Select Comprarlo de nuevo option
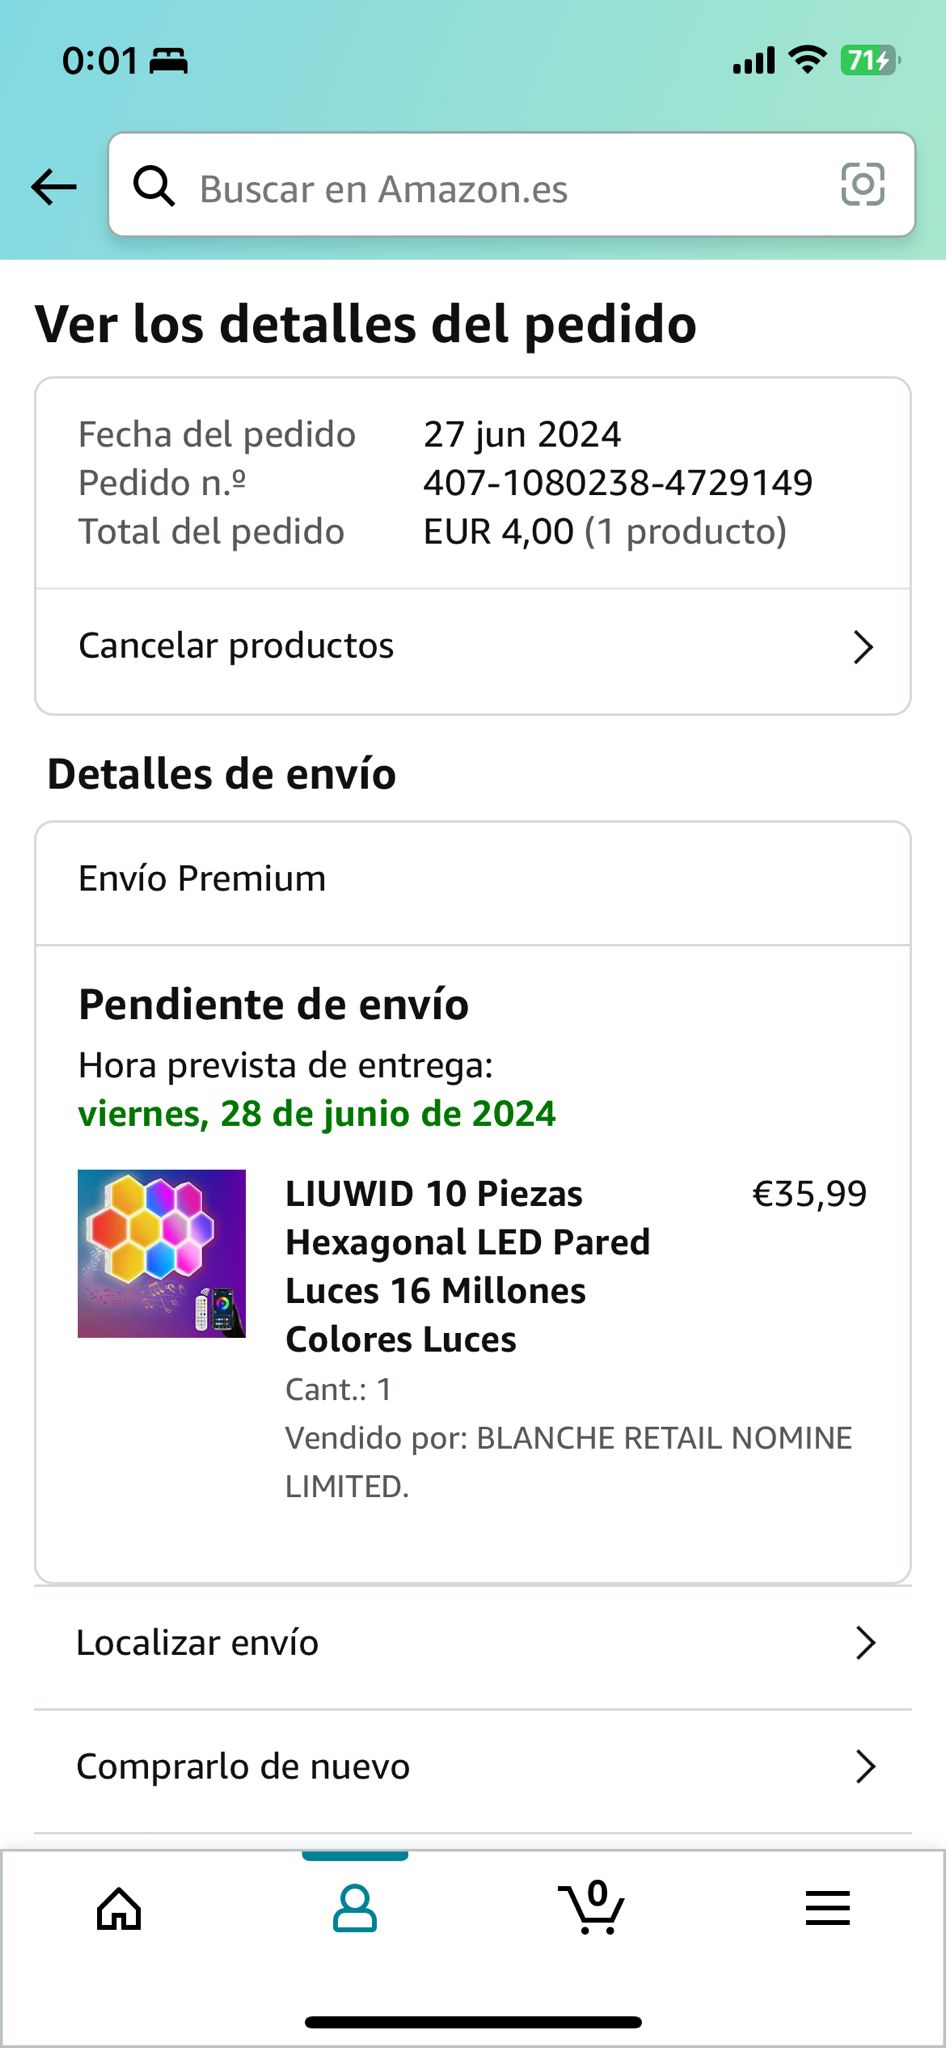Image resolution: width=946 pixels, height=2048 pixels. 243,1767
